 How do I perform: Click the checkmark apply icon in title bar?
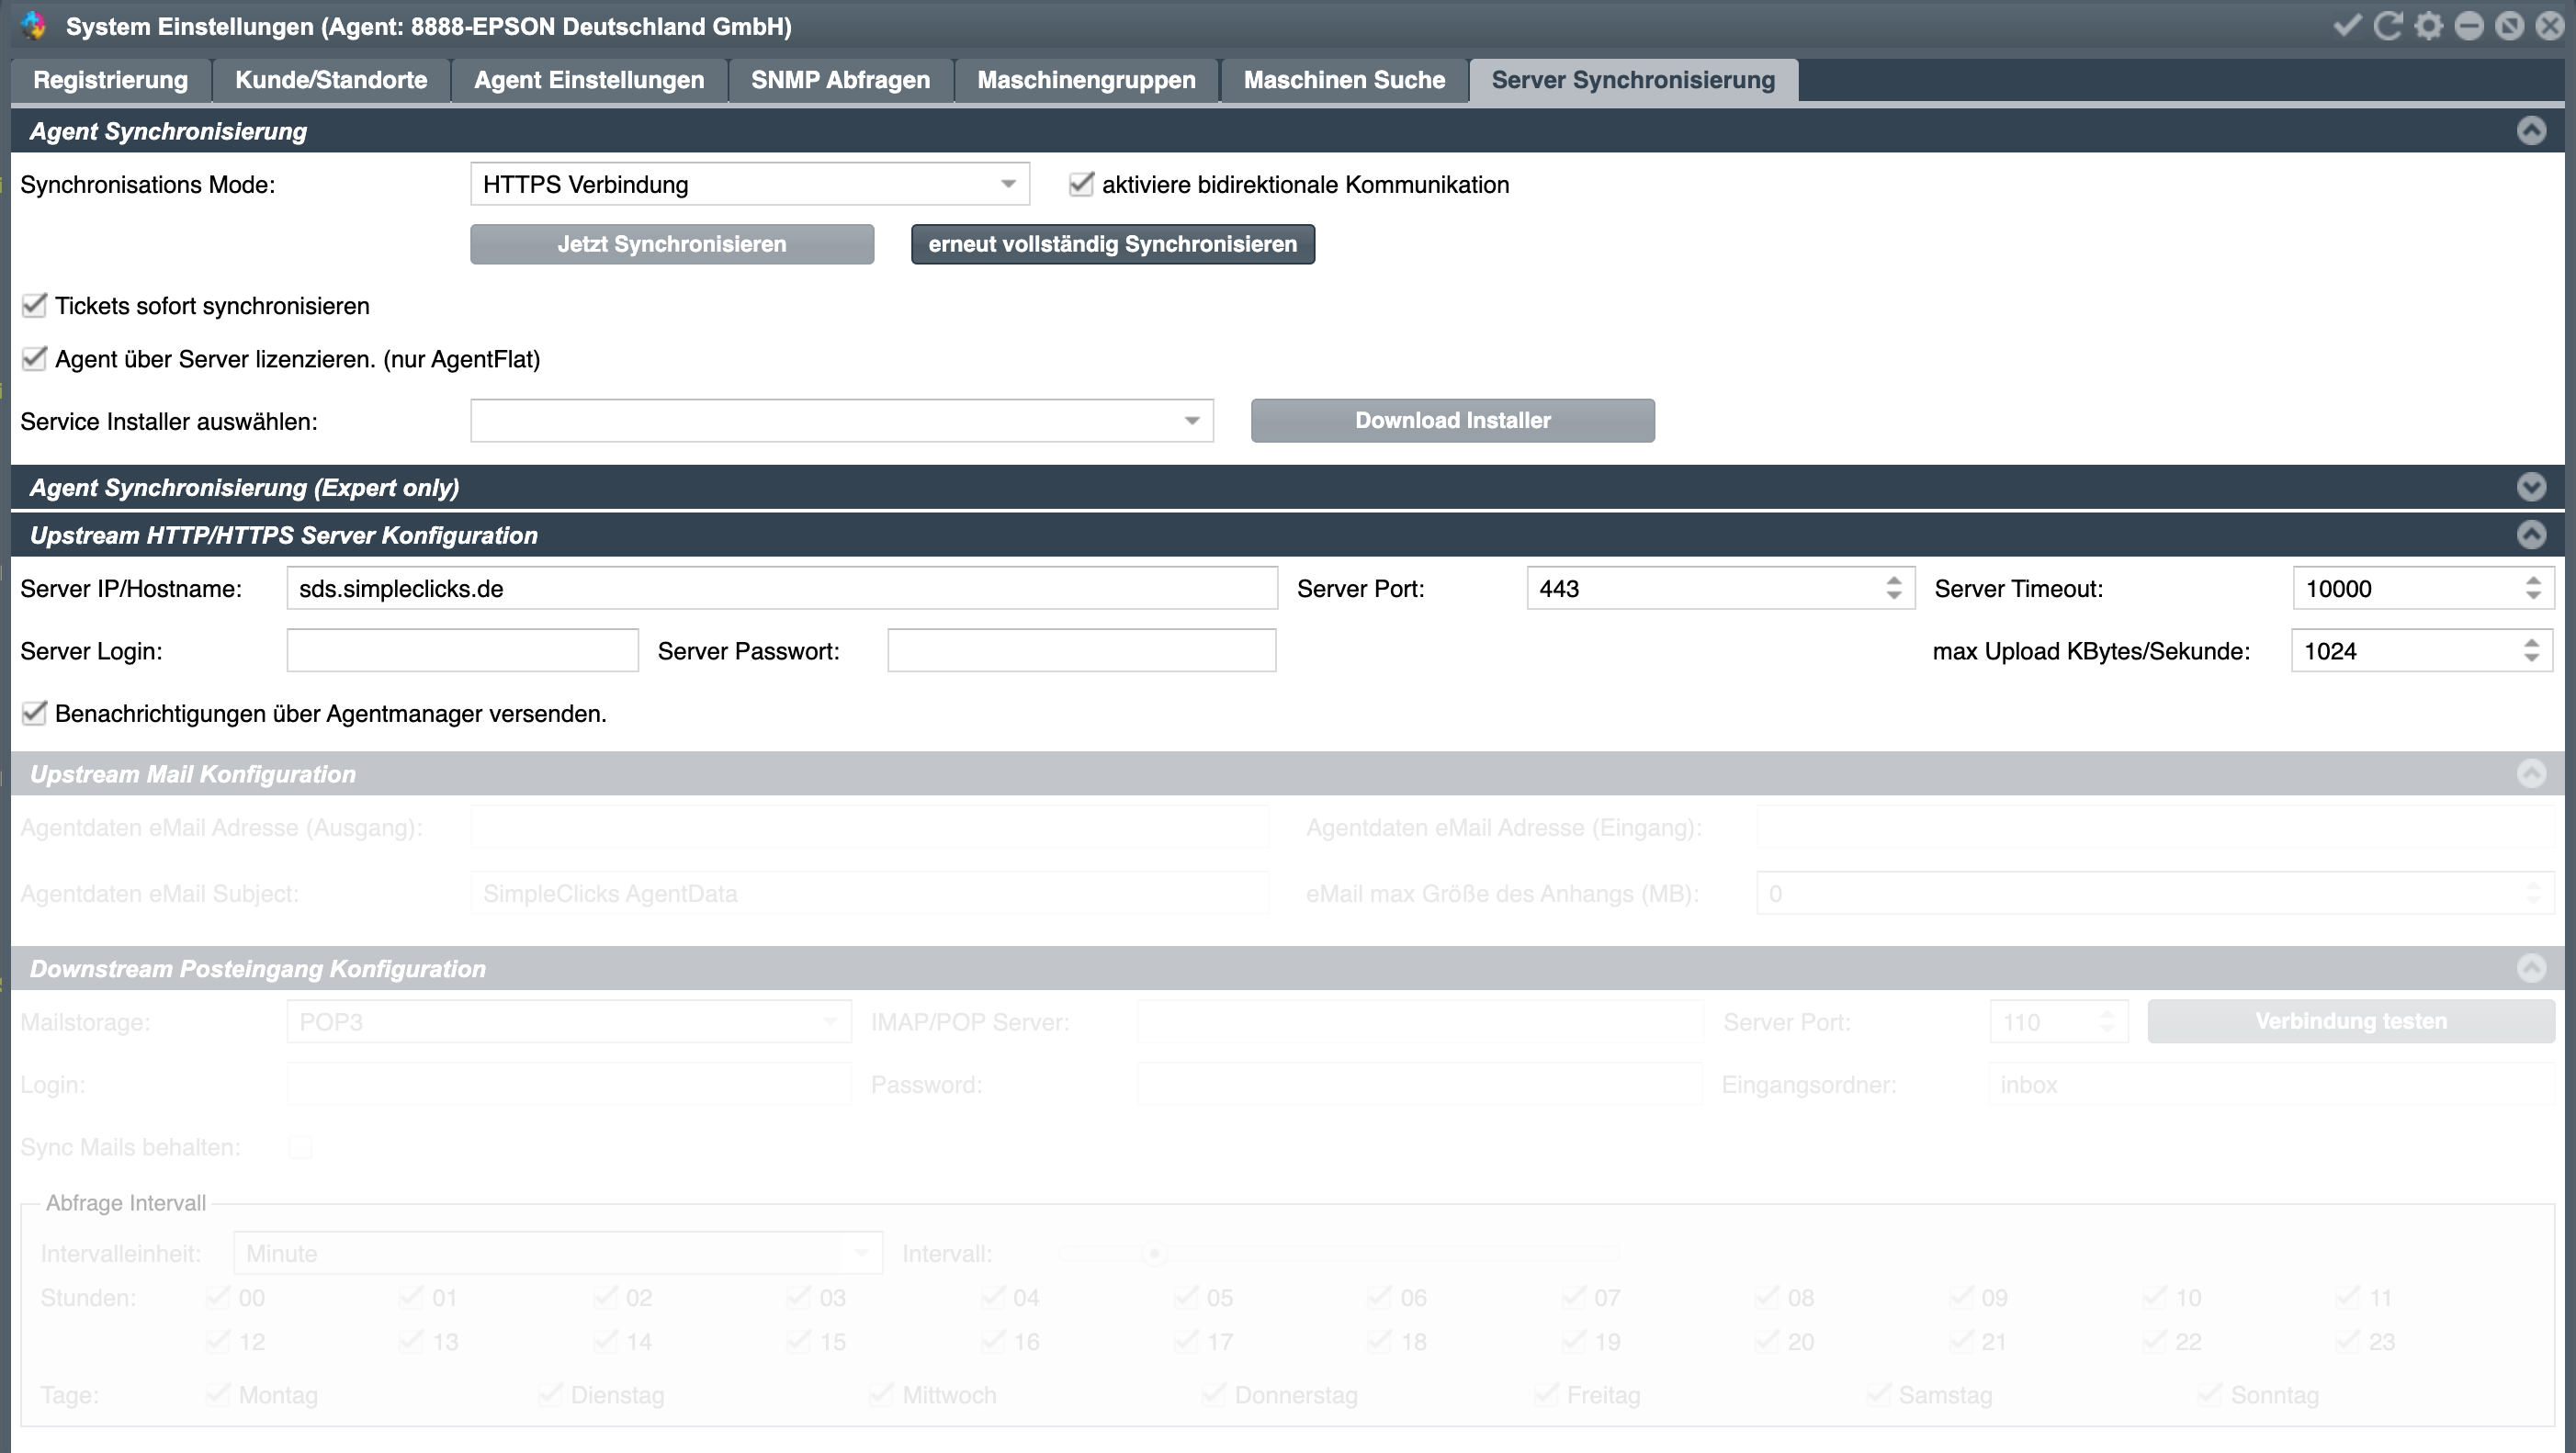click(2346, 26)
